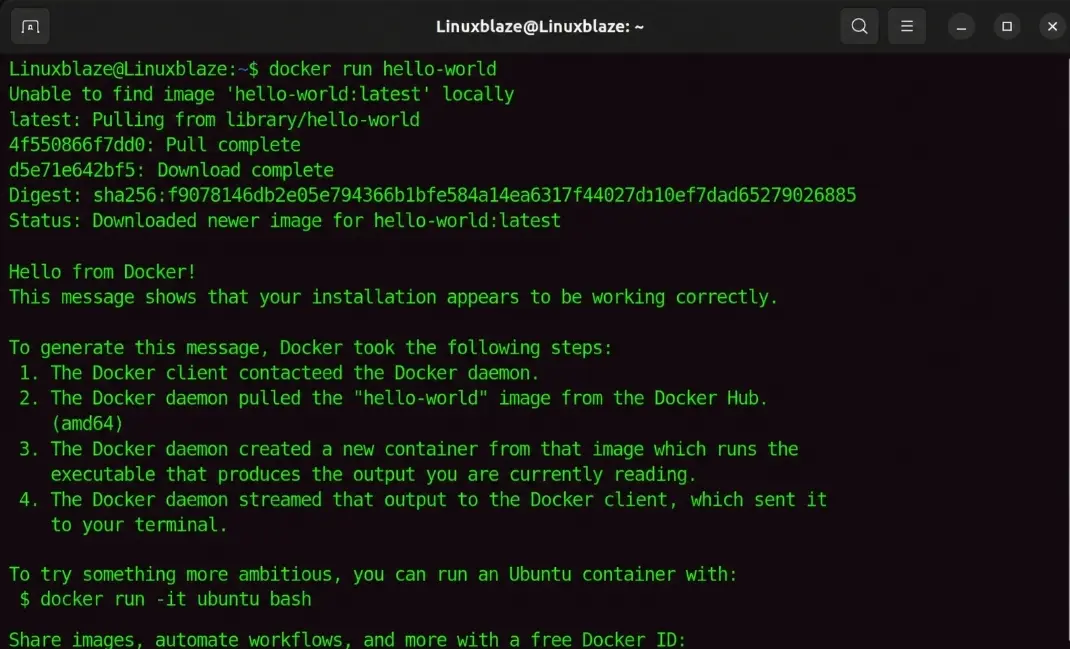Click the 'd5e71e642bf5: Download complete' line
Viewport: 1070px width, 649px height.
pos(171,170)
